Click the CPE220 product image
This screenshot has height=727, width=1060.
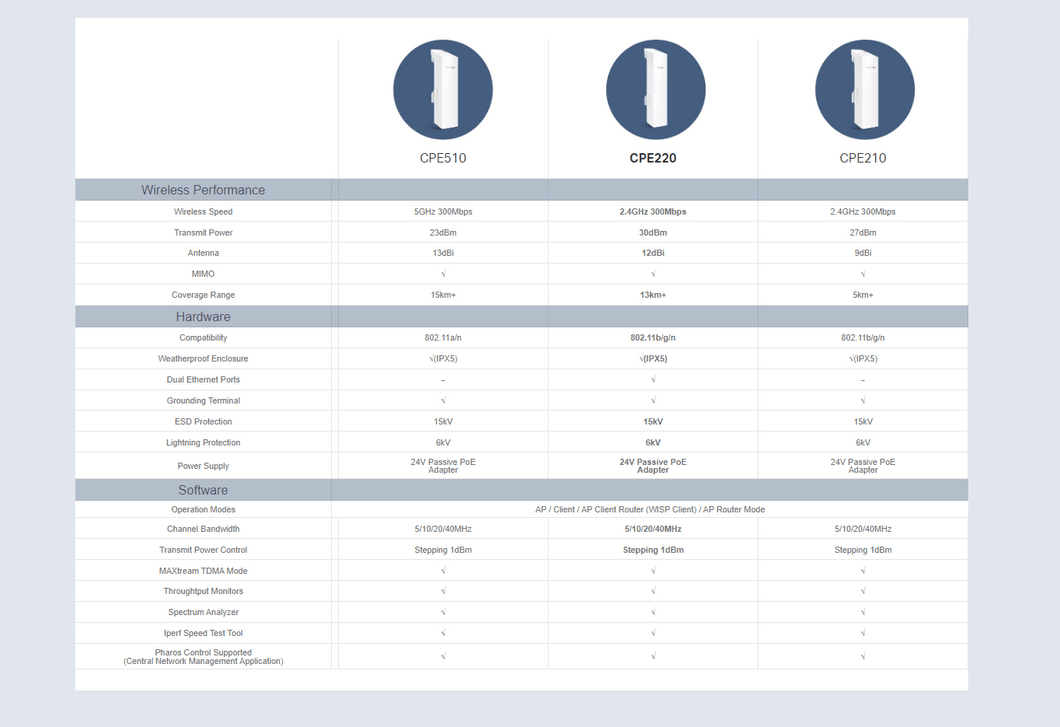point(655,90)
